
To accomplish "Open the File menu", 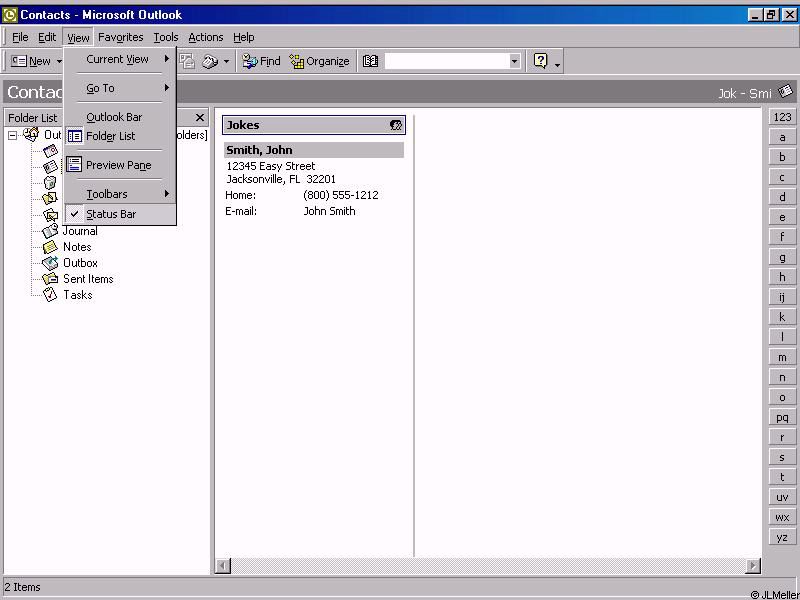I will point(20,37).
